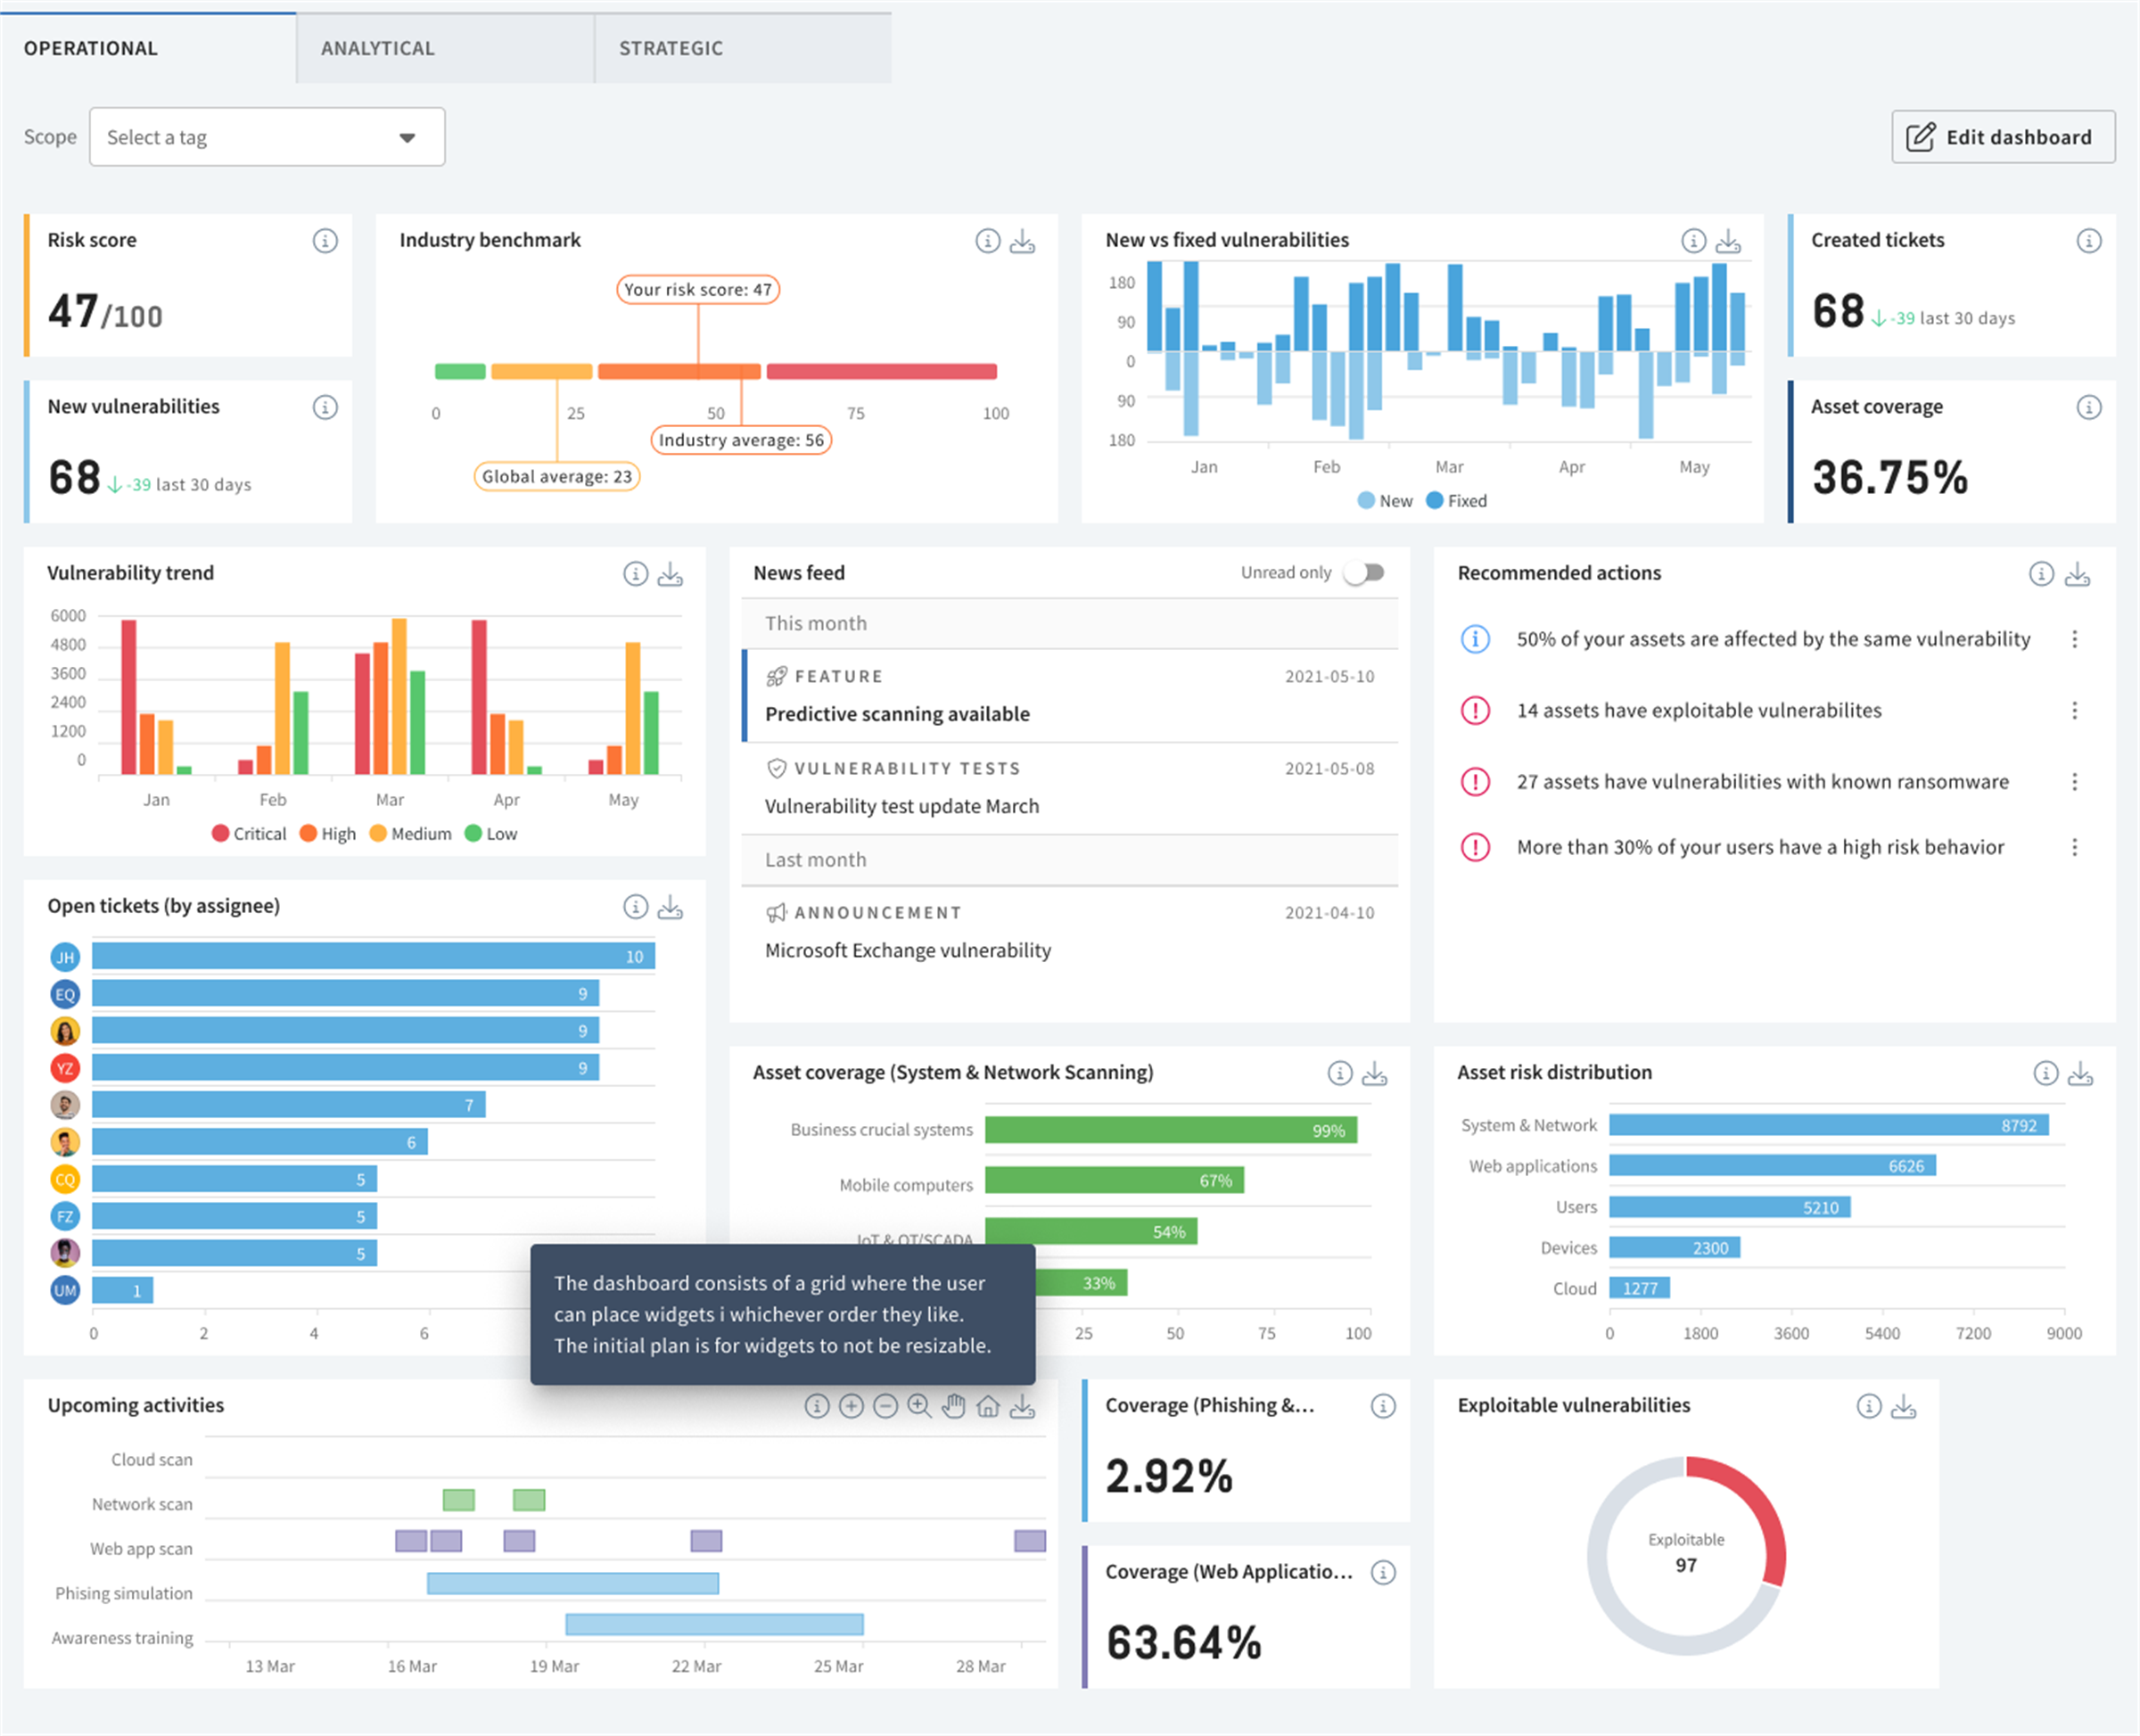Open options menu for 14 assets exploitable action
The width and height of the screenshot is (2140, 1736).
(x=2076, y=711)
